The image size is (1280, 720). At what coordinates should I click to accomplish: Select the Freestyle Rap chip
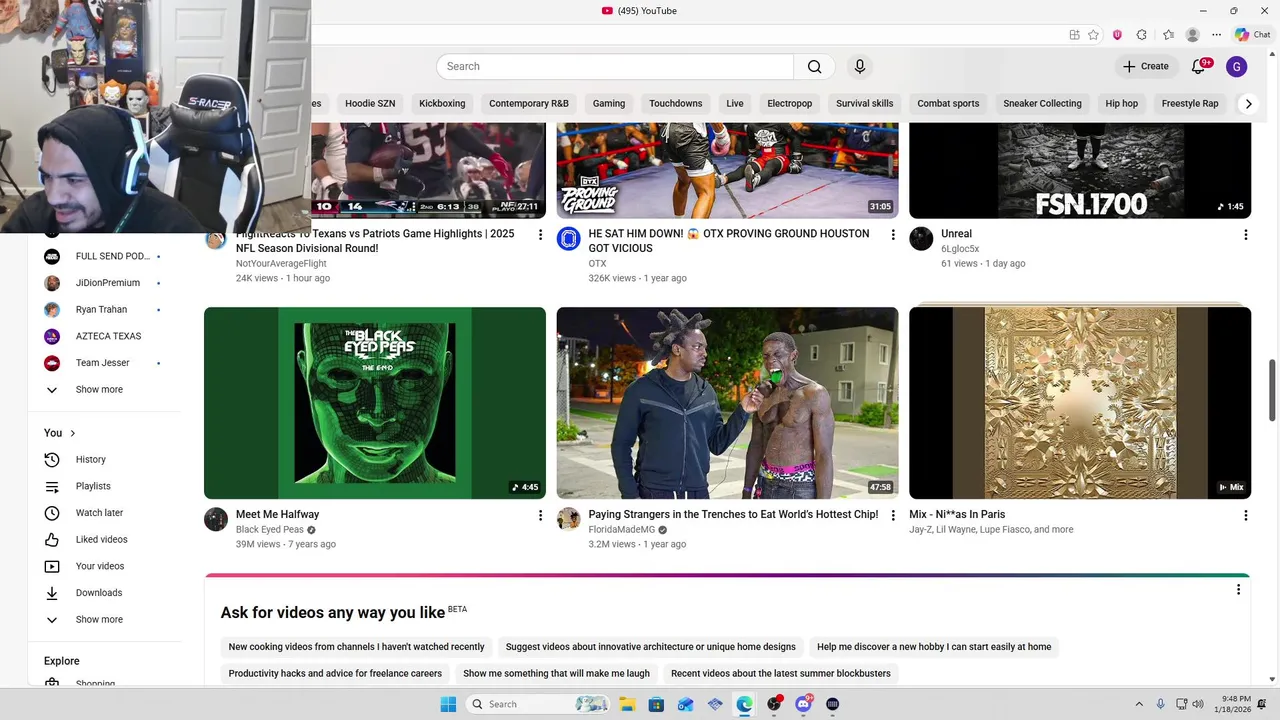coord(1190,104)
